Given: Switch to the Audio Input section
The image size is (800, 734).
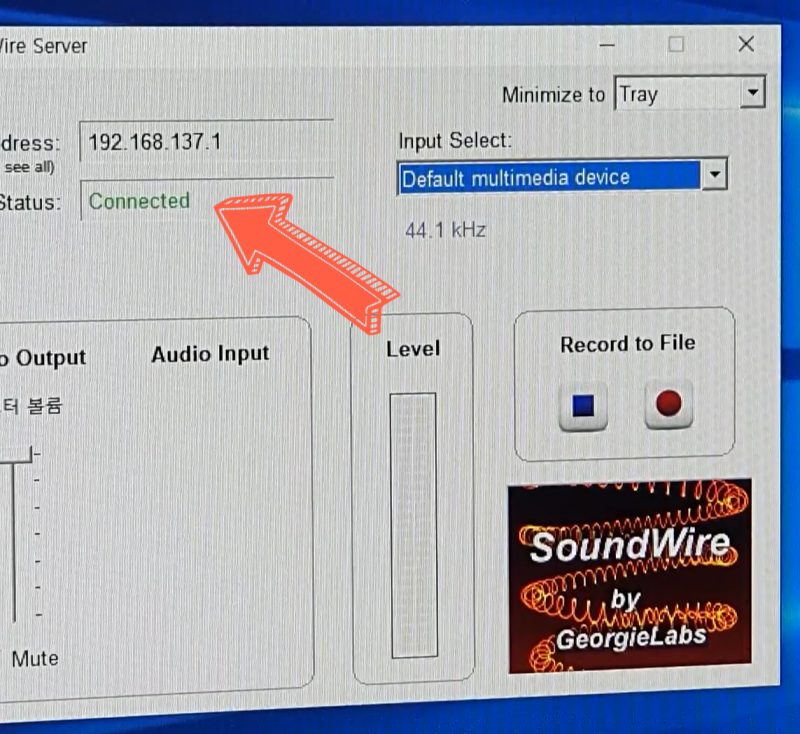Looking at the screenshot, I should (x=209, y=353).
